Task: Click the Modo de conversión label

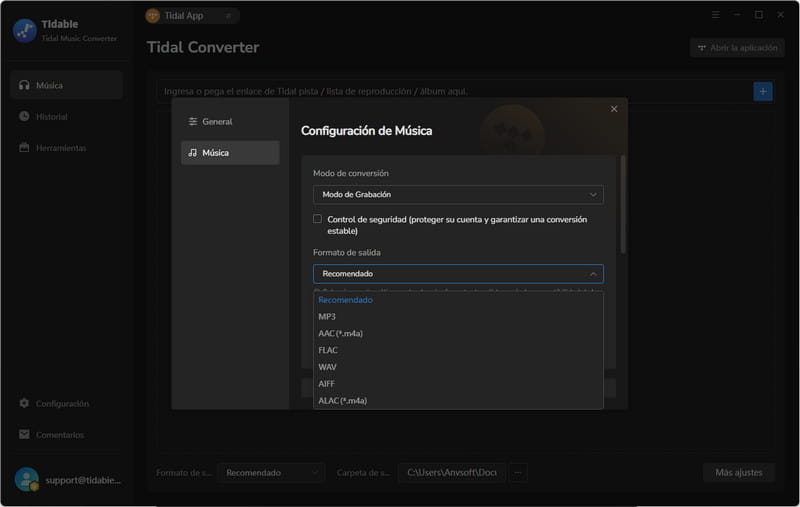Action: [x=351, y=173]
